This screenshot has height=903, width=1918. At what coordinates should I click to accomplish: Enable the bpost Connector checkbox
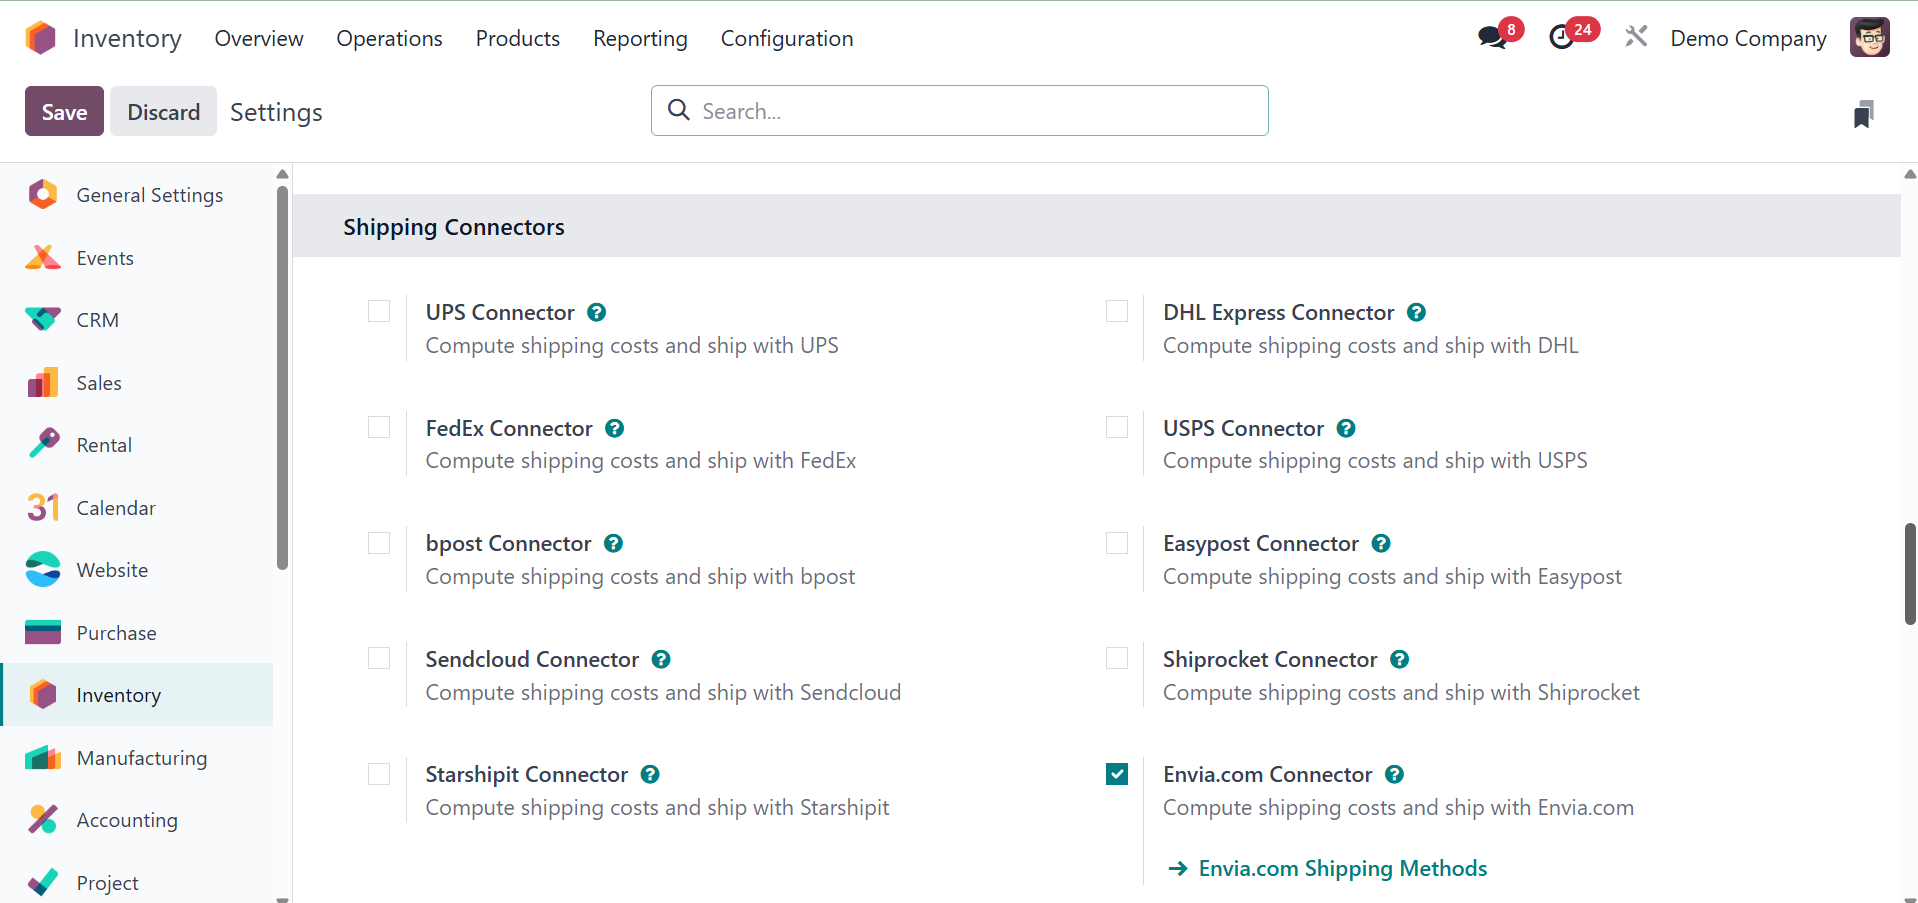(379, 542)
